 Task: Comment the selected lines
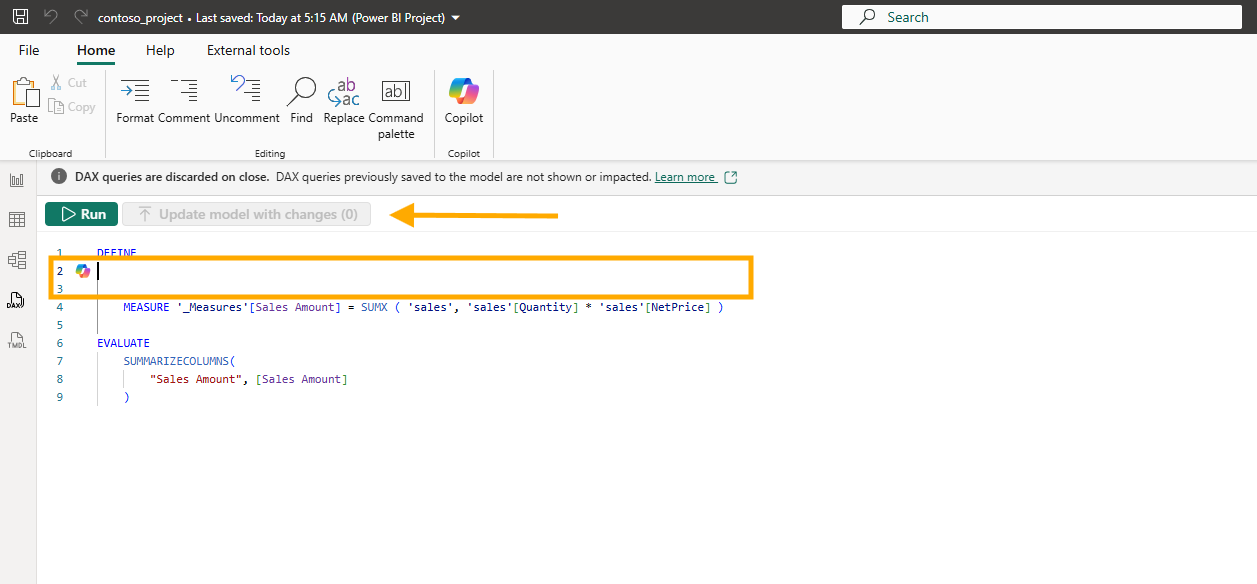coord(184,101)
